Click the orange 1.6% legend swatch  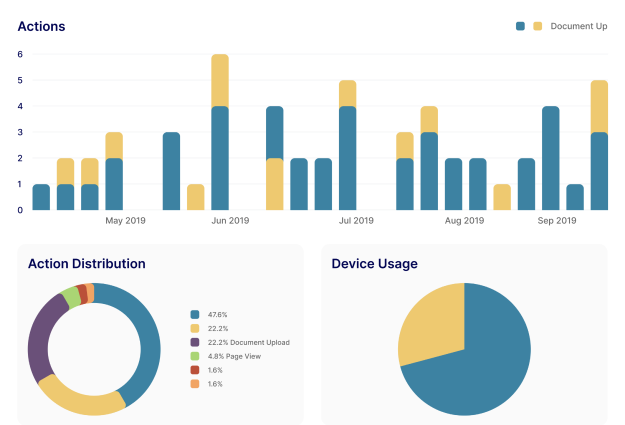194,384
